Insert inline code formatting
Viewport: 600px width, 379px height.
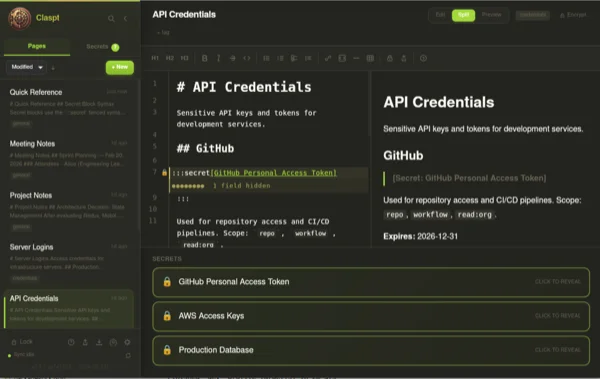tap(247, 58)
